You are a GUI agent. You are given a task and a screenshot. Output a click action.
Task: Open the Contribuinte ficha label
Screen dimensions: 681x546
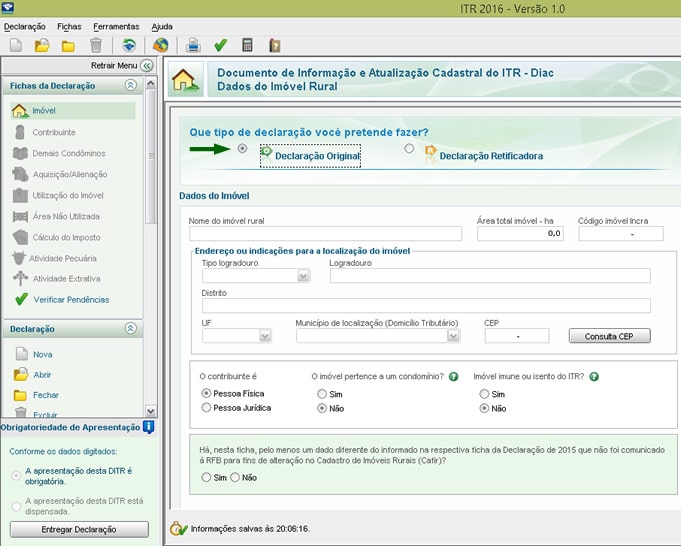tap(54, 132)
